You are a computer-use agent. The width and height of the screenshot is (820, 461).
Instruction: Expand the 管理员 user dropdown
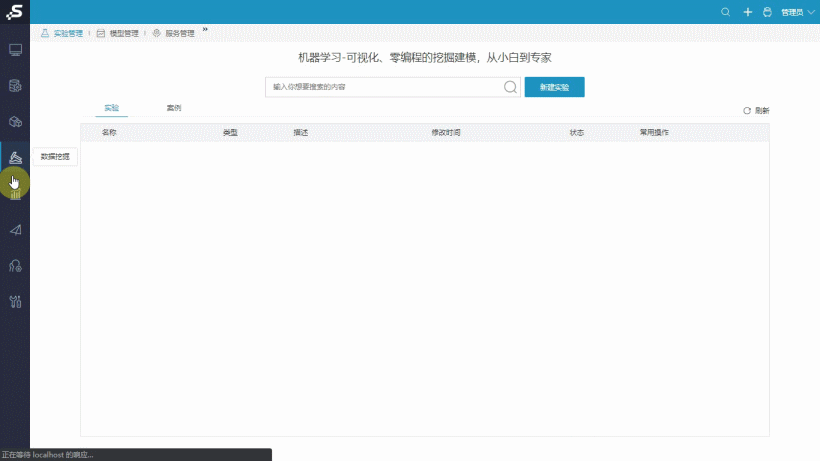pyautogui.click(x=797, y=12)
